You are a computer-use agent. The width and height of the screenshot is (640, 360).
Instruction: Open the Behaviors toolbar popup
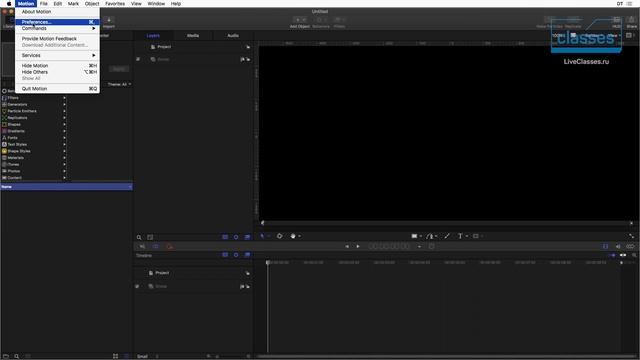pyautogui.click(x=321, y=23)
